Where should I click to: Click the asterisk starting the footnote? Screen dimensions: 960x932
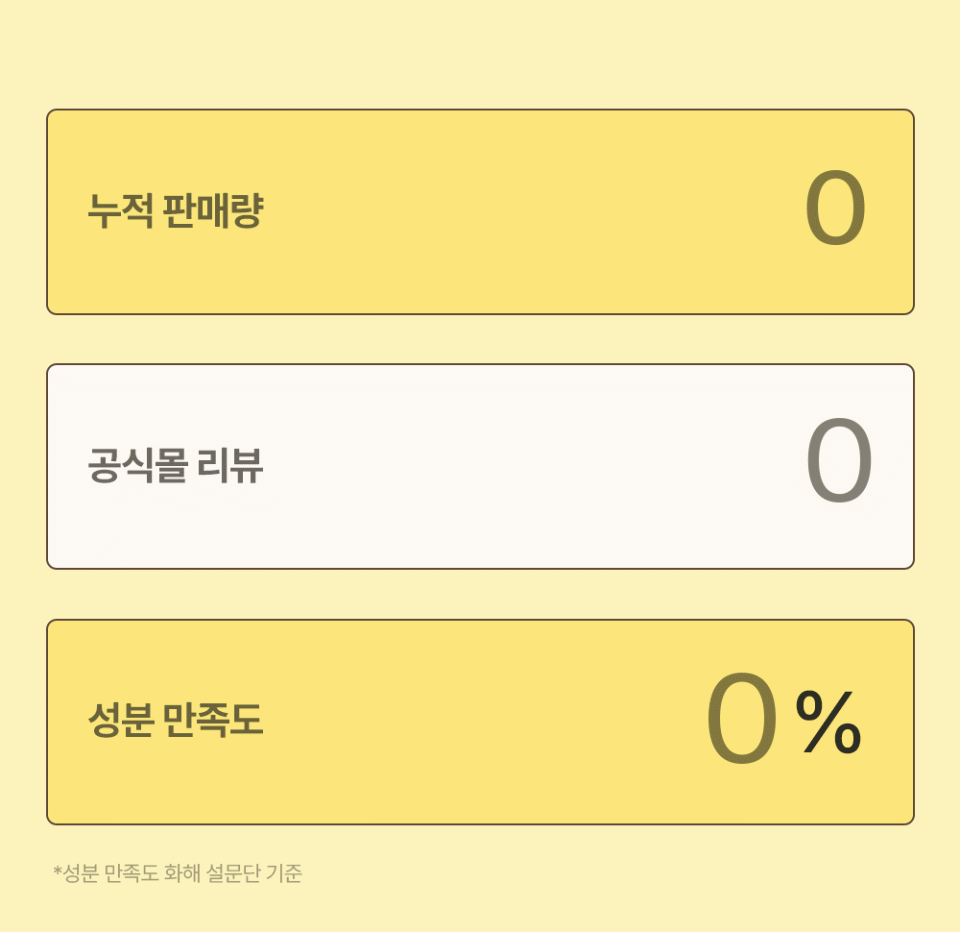[58, 872]
